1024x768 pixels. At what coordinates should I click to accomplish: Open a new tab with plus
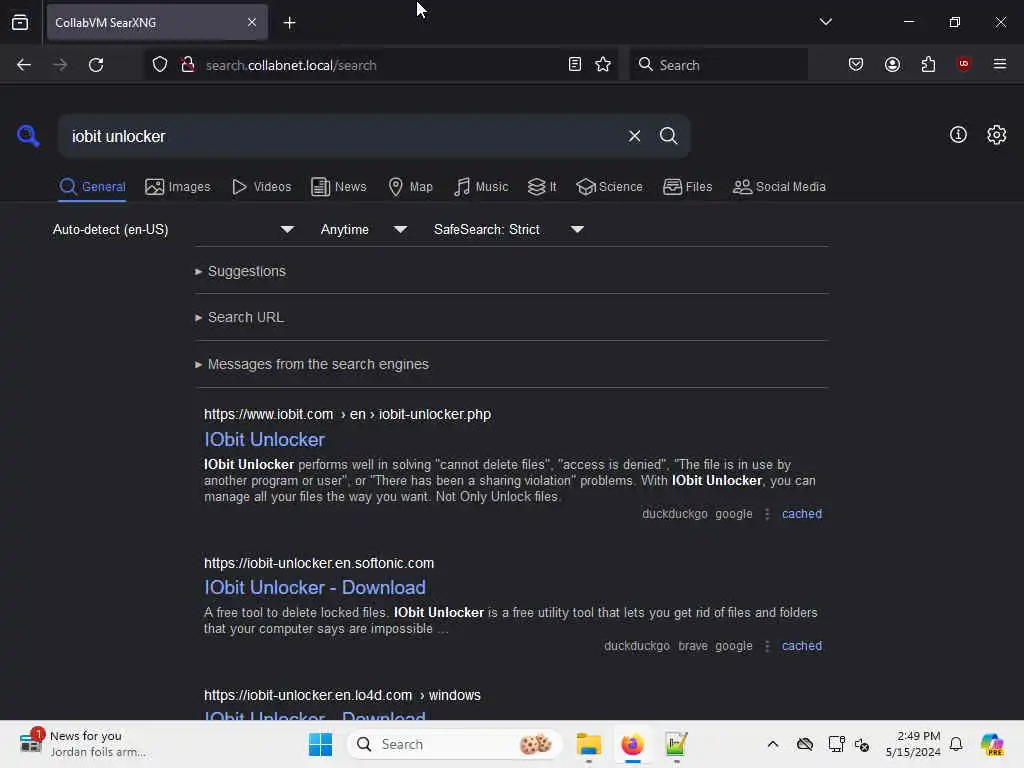(x=289, y=23)
